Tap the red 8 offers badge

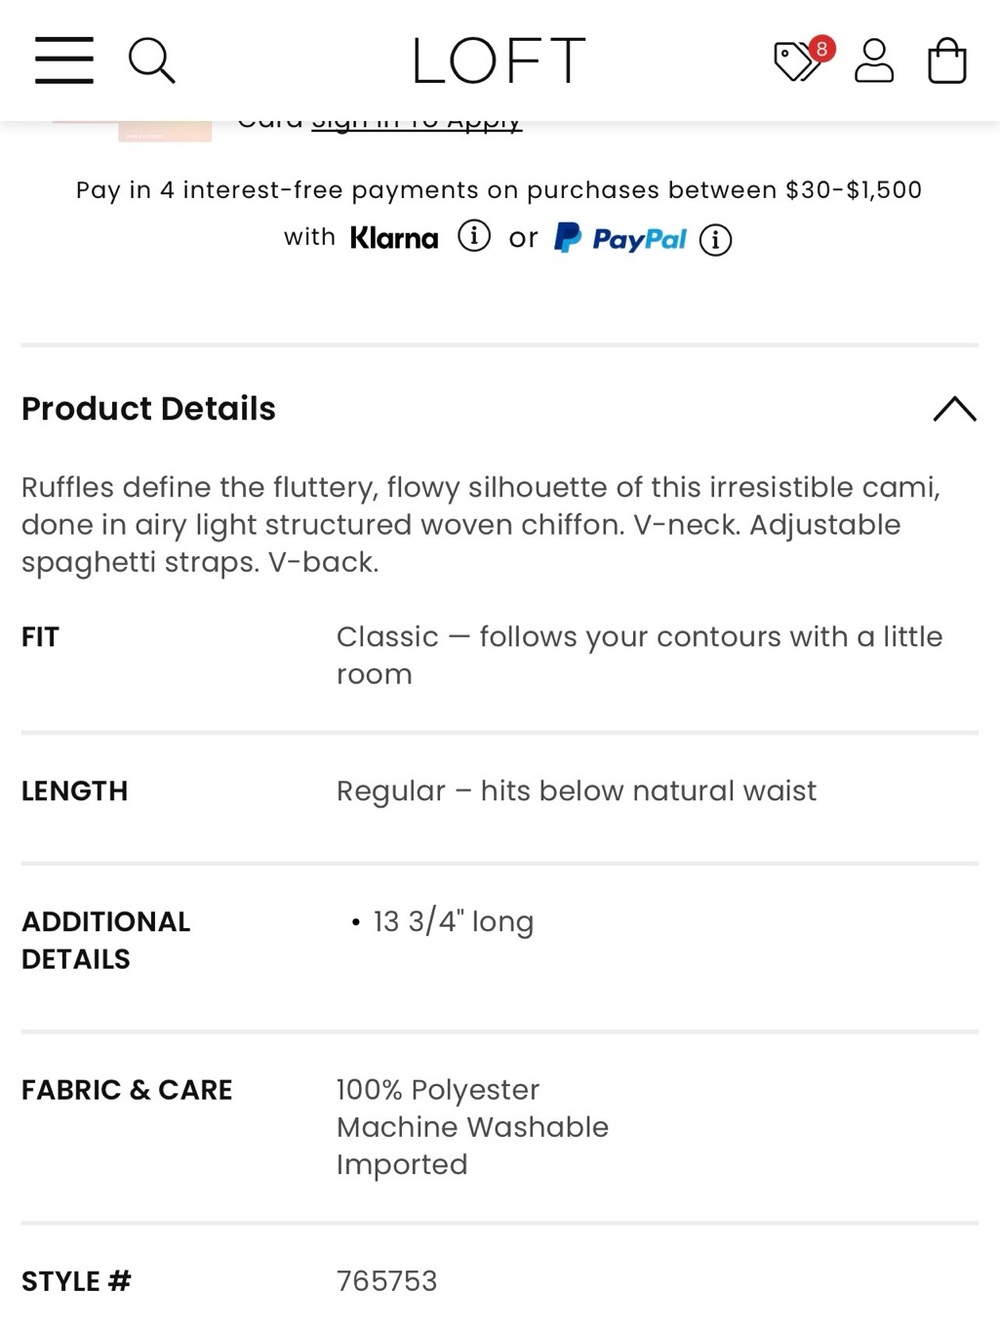click(822, 48)
